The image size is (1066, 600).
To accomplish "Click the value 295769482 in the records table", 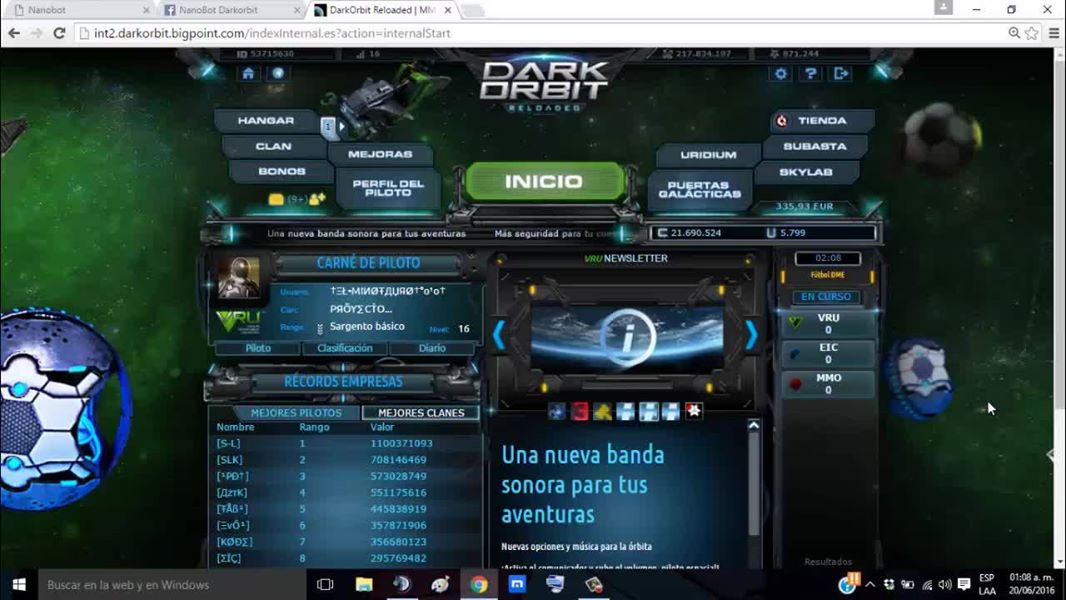I will pos(398,559).
